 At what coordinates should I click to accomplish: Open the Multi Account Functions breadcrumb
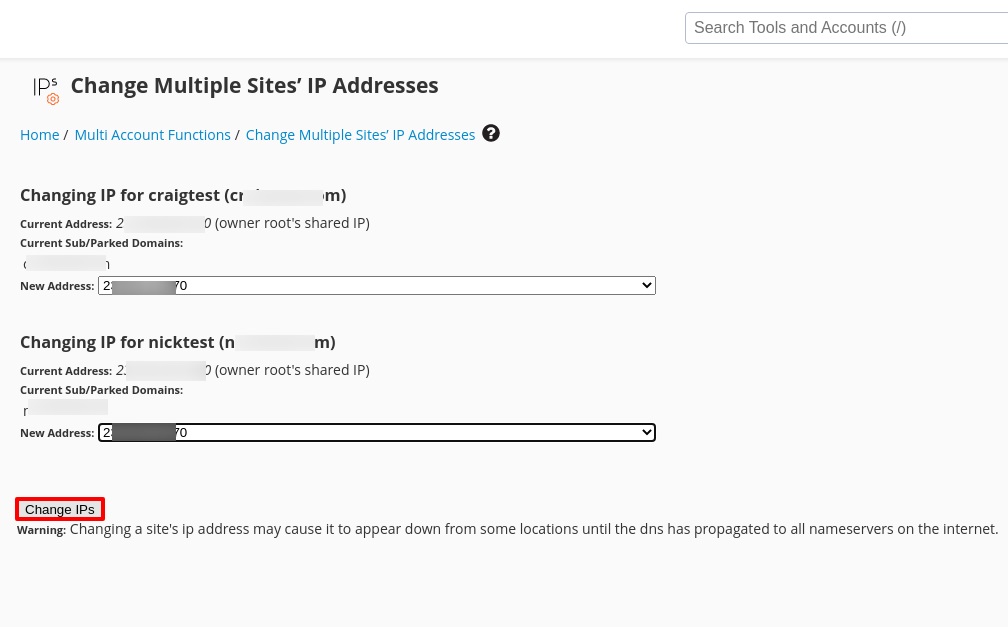pyautogui.click(x=152, y=135)
